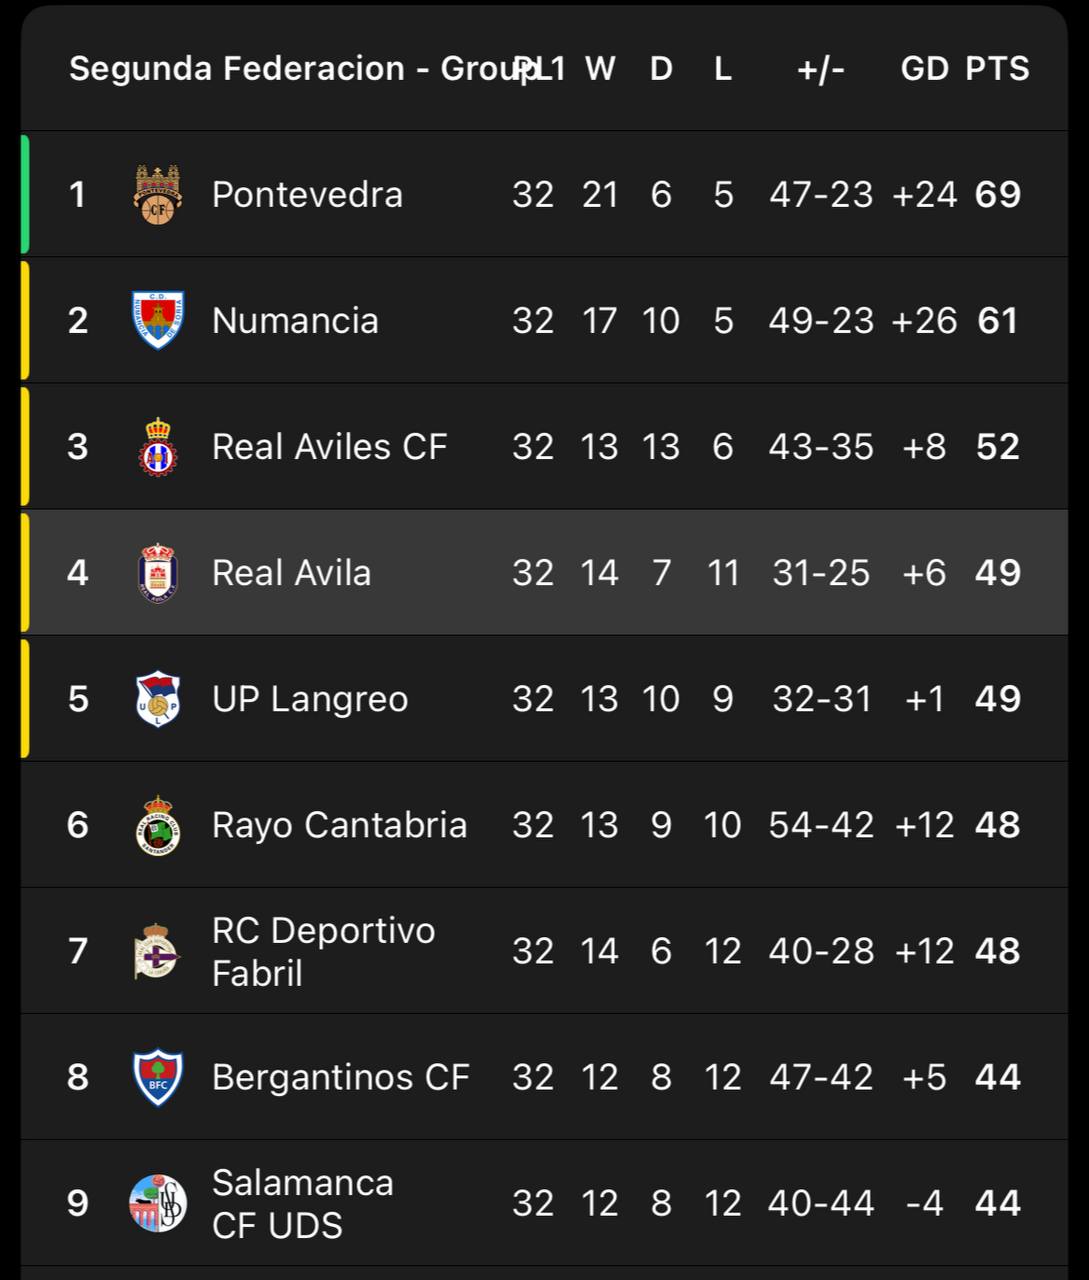
Task: Click the GD column header
Action: click(924, 68)
